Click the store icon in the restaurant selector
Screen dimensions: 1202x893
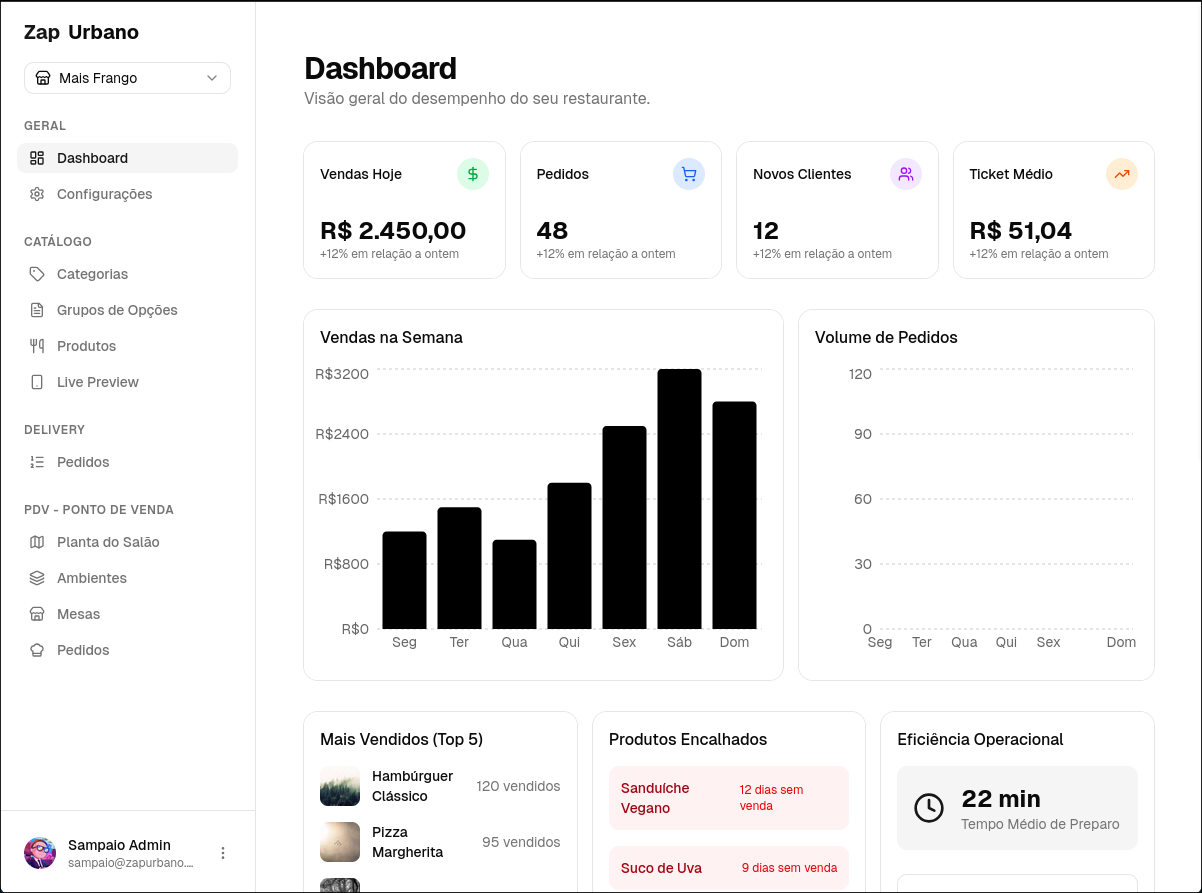coord(41,77)
